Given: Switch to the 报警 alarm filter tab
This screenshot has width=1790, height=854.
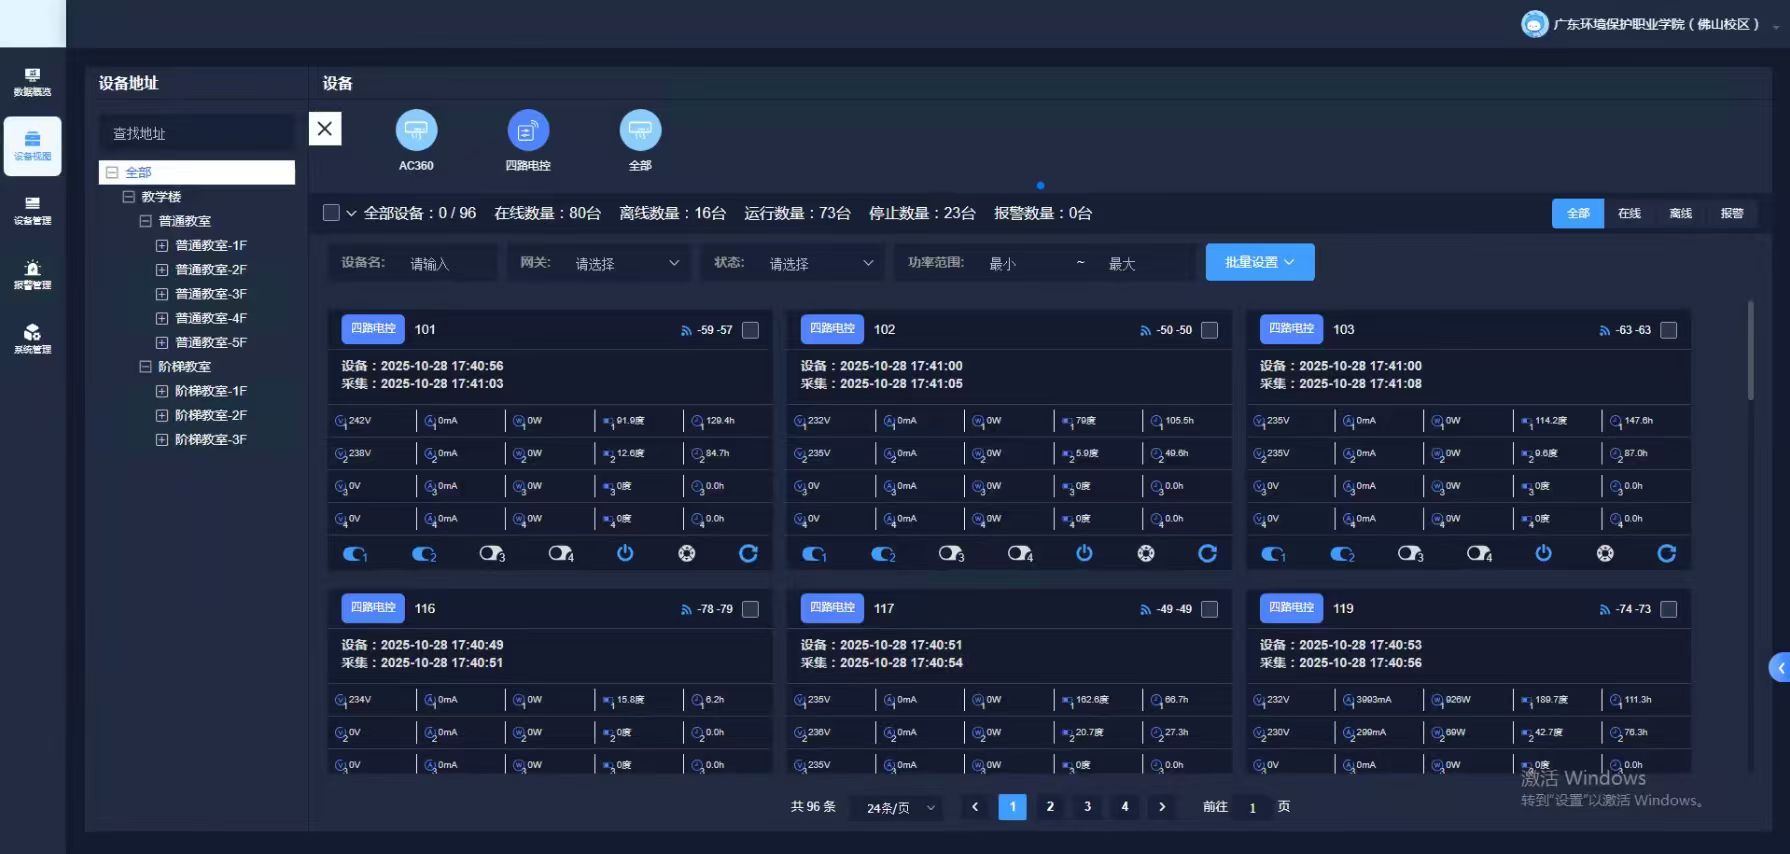Looking at the screenshot, I should [1731, 213].
